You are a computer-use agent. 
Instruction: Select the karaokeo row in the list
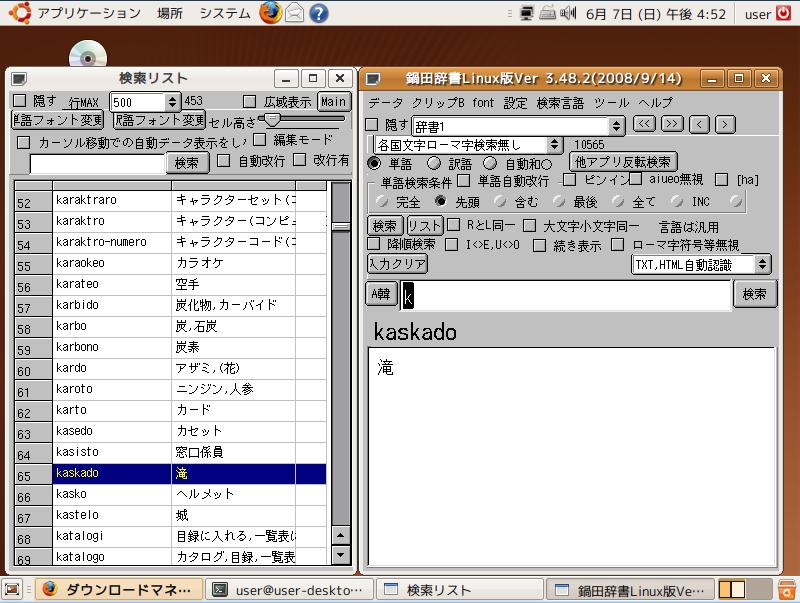tap(170, 263)
